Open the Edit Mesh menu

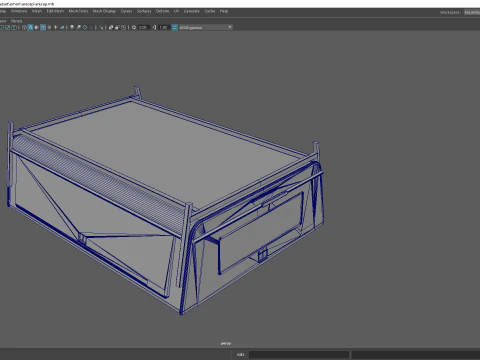(x=55, y=11)
